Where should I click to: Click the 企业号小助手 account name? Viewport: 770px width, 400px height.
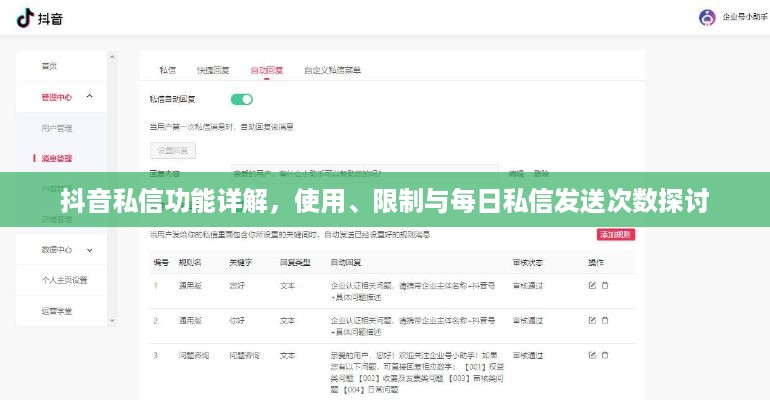pyautogui.click(x=744, y=17)
